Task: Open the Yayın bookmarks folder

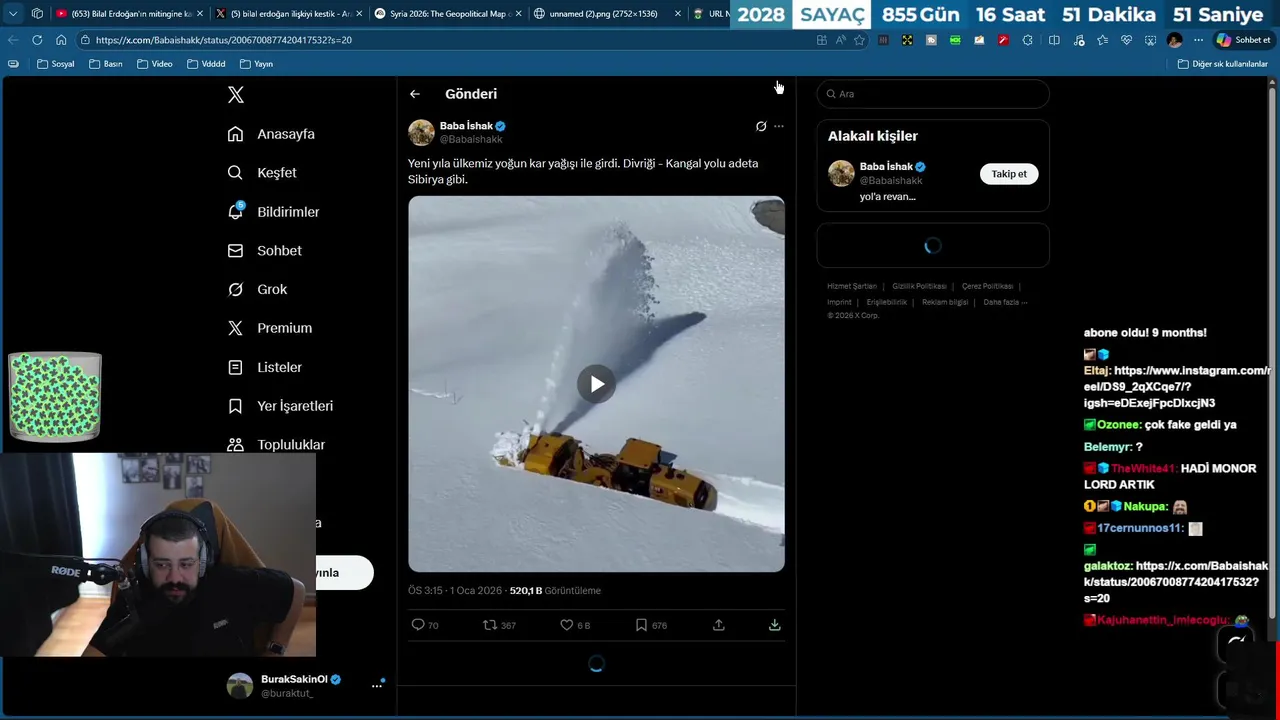Action: [257, 64]
